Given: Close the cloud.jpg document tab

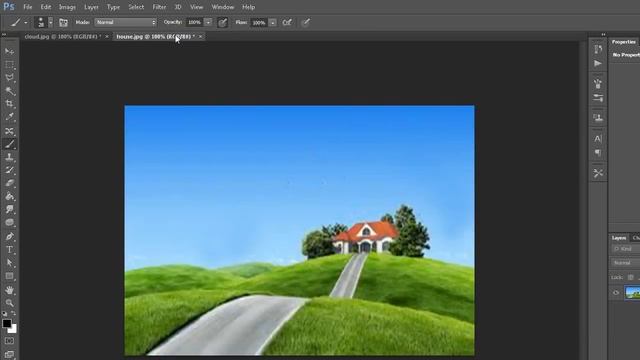Looking at the screenshot, I should 107,37.
